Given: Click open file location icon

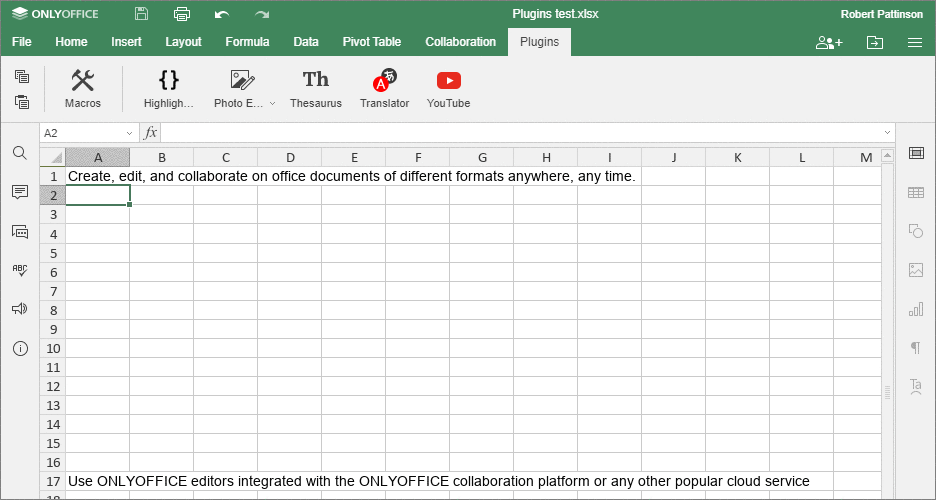Looking at the screenshot, I should (875, 42).
